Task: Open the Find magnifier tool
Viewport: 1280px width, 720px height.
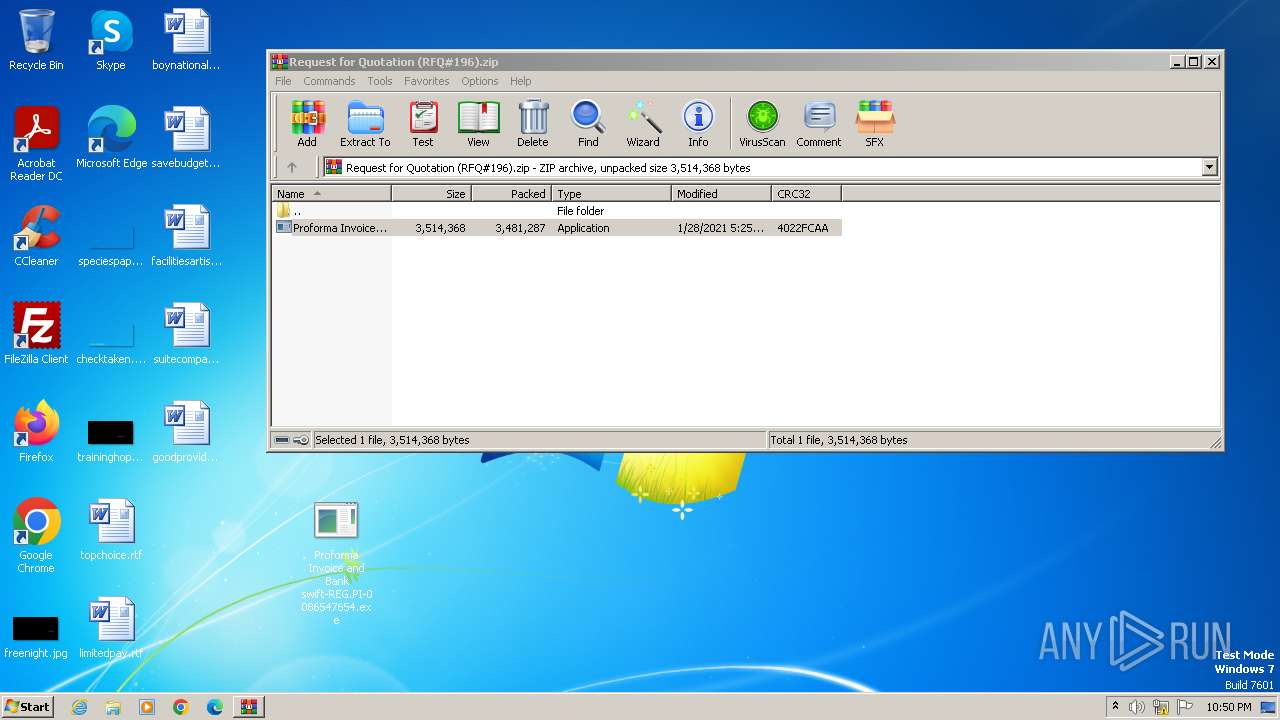Action: [588, 124]
